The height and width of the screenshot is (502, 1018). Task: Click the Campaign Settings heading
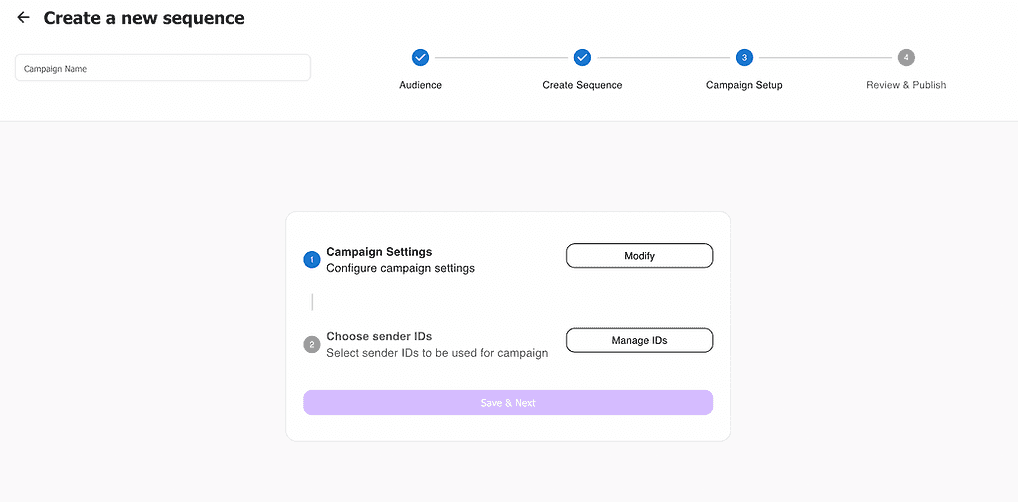coord(379,252)
